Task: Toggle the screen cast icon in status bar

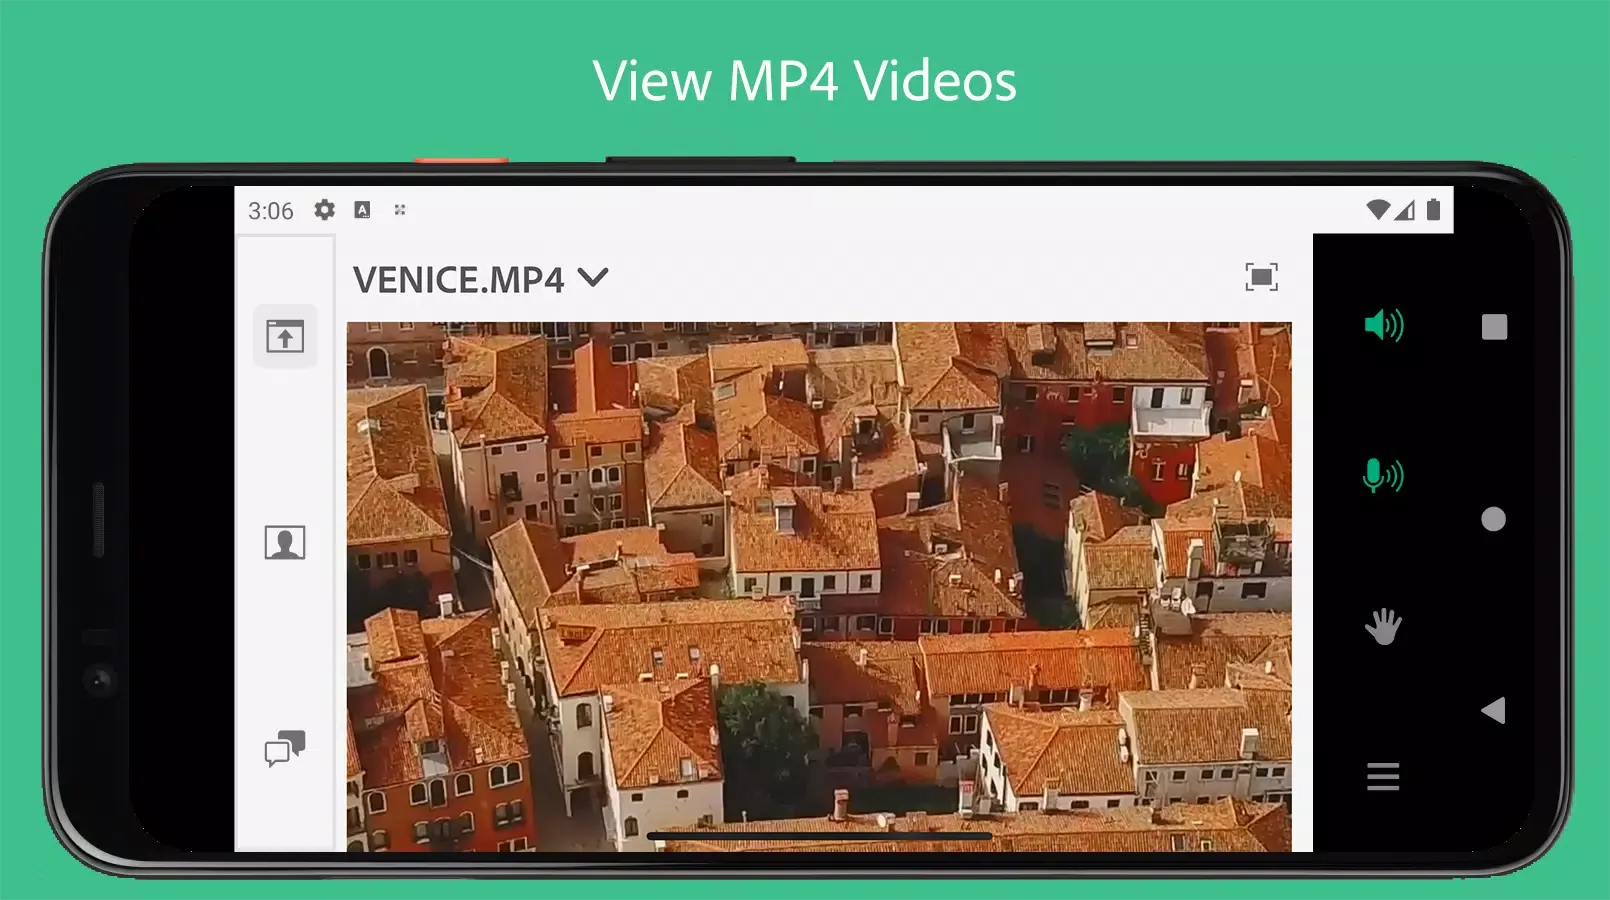Action: click(x=399, y=210)
